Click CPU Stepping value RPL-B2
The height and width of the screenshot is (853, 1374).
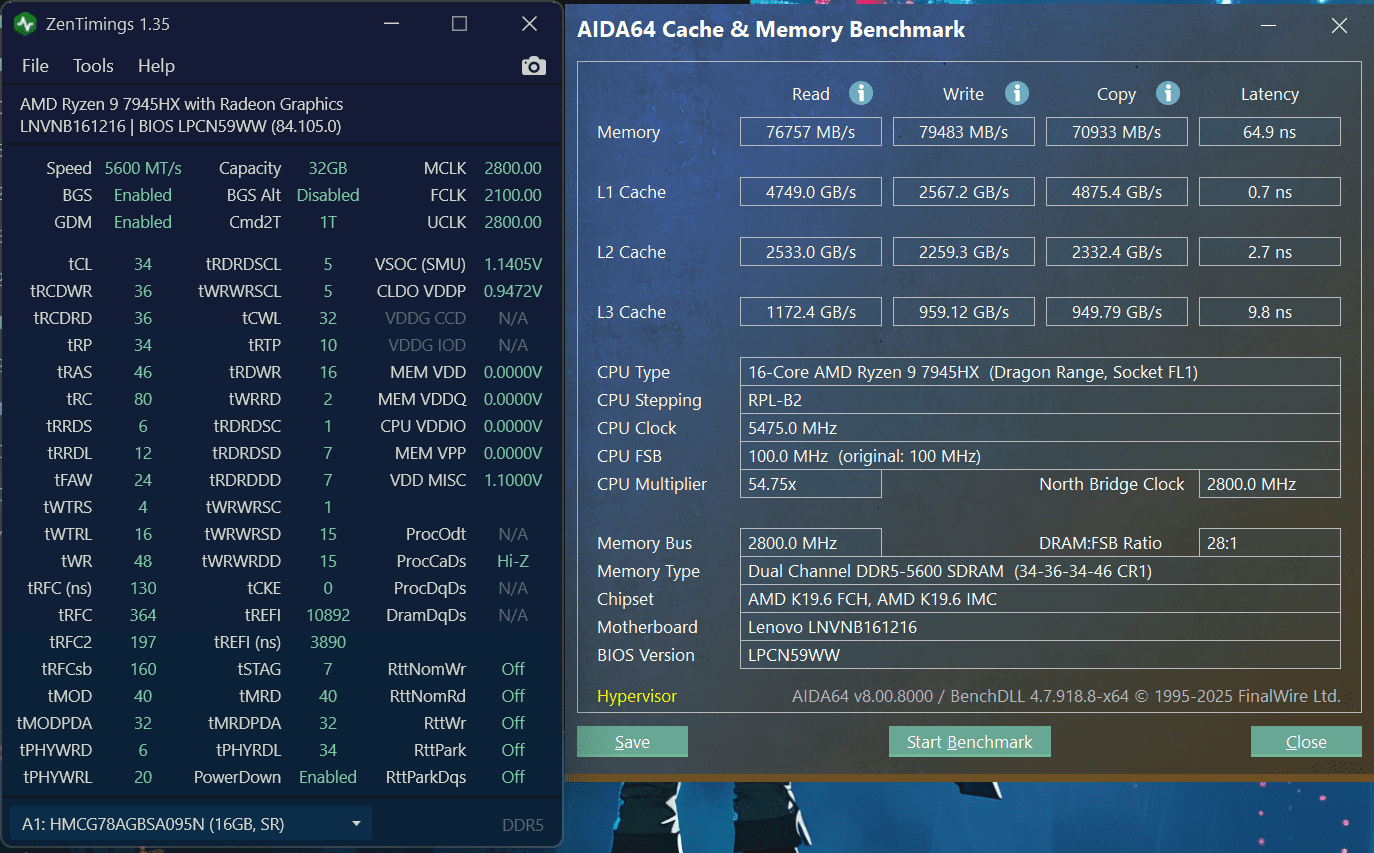[x=1040, y=400]
